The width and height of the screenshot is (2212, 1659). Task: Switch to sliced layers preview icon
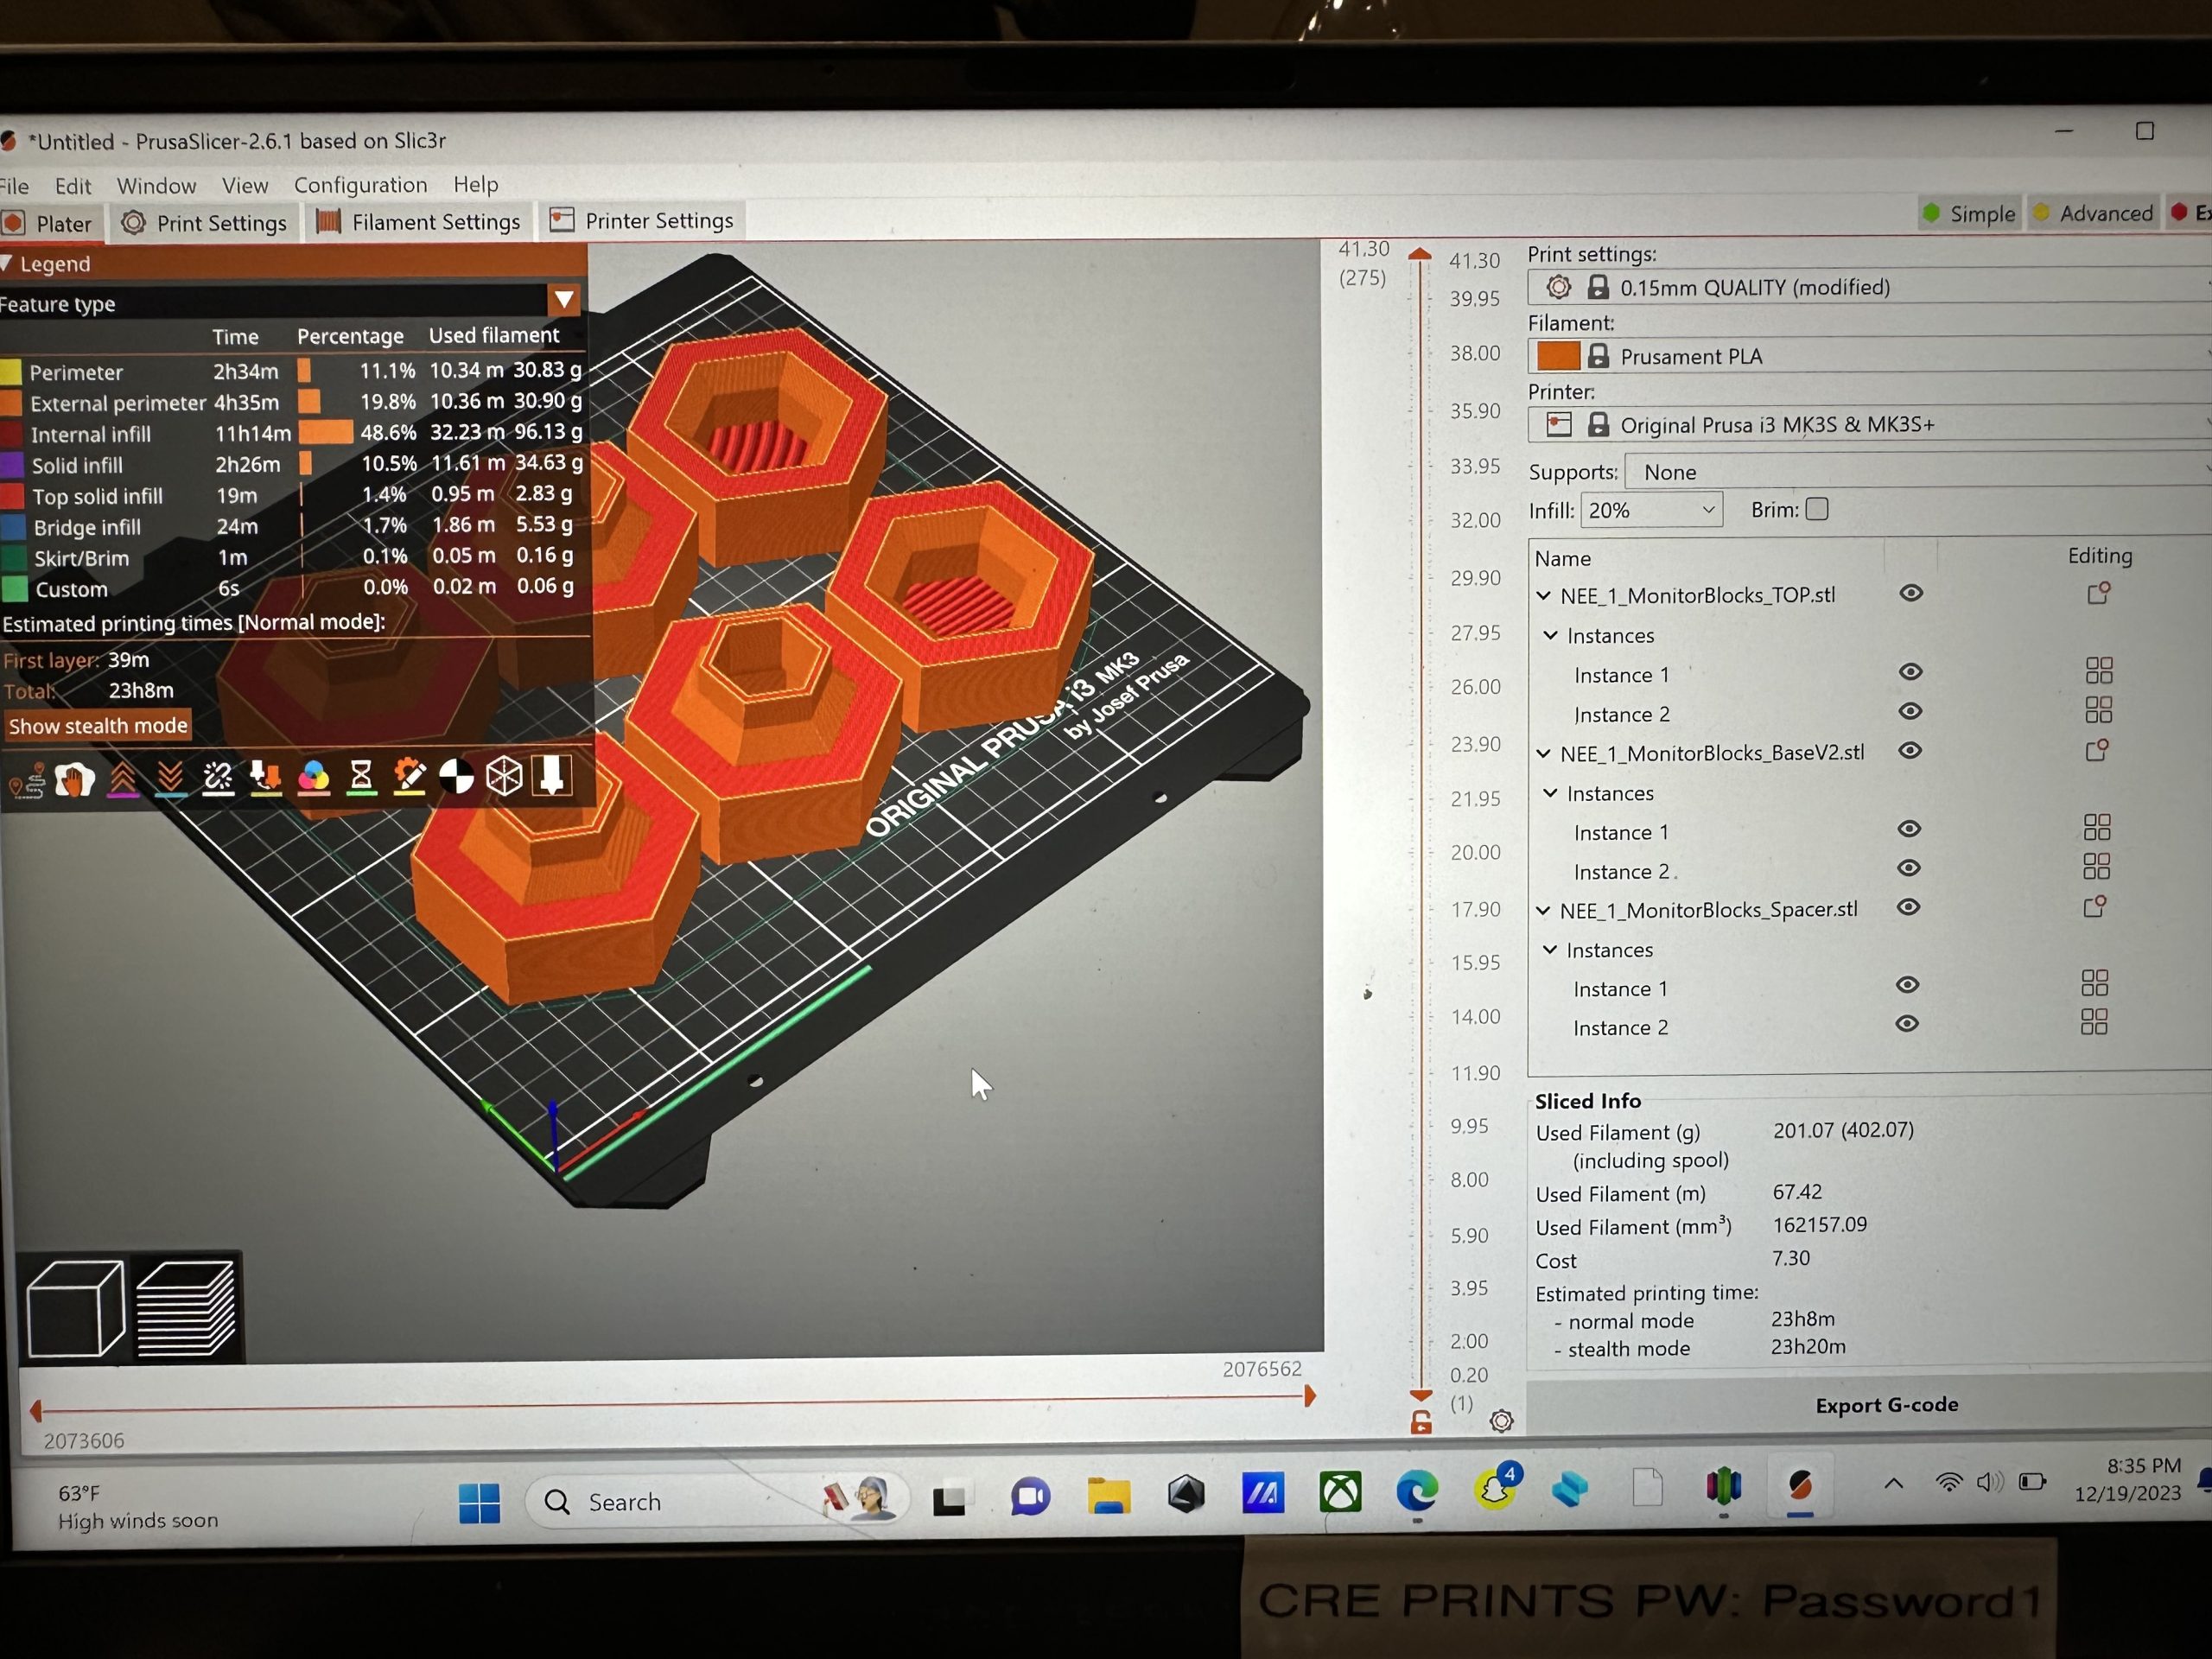(x=186, y=1308)
